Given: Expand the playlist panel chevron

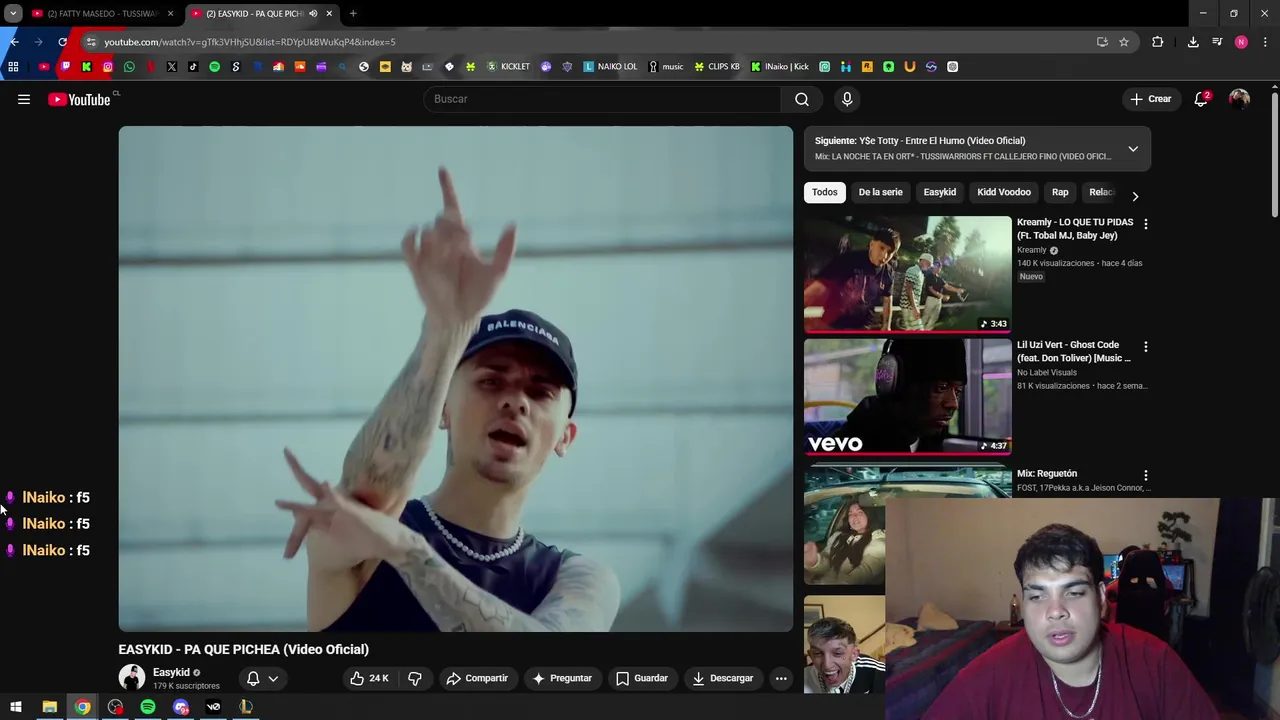Looking at the screenshot, I should click(x=1133, y=149).
